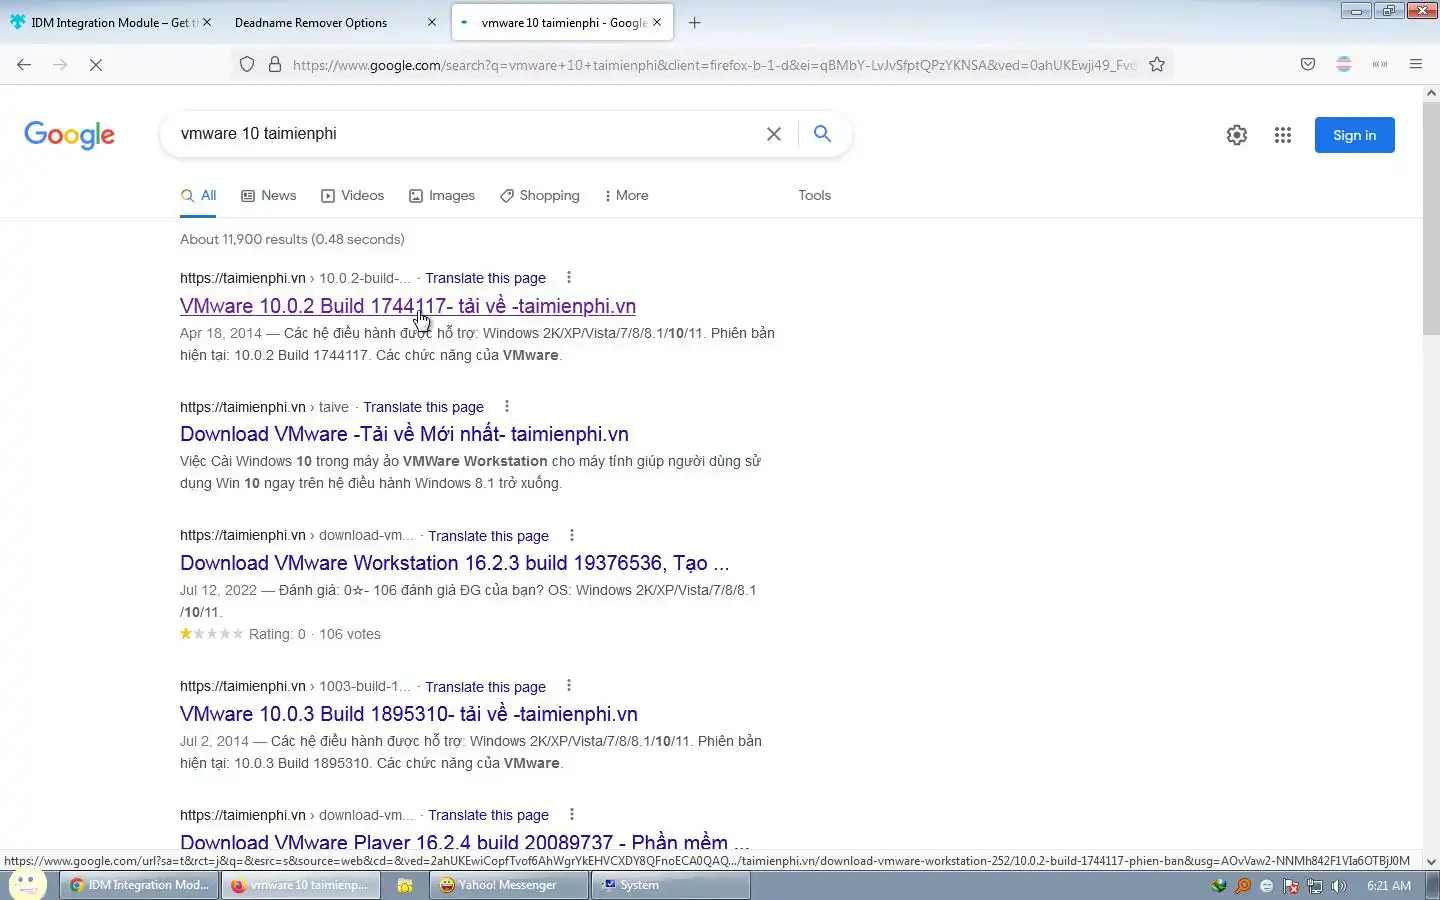Open folder icon in taskbar
This screenshot has height=900, width=1440.
click(x=405, y=885)
